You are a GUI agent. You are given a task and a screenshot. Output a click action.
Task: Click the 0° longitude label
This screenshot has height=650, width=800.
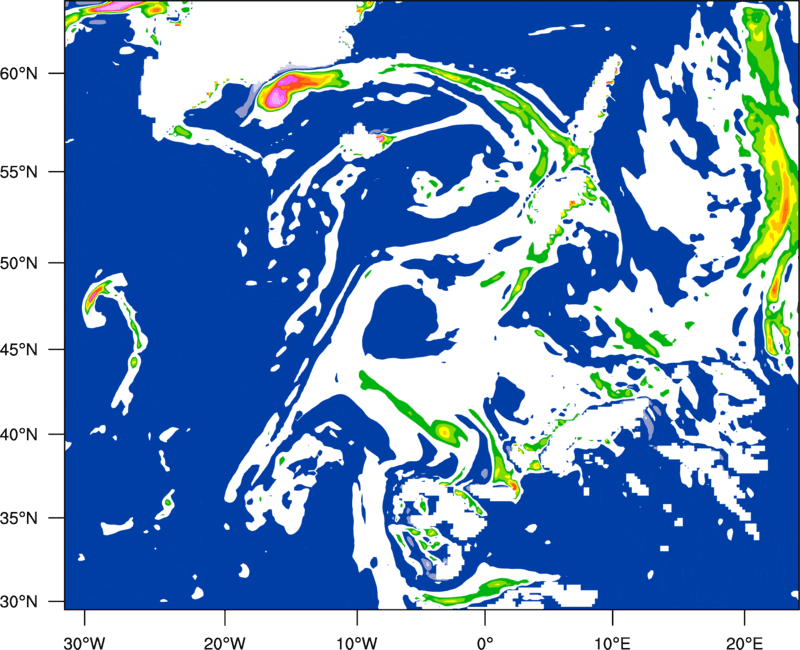(x=485, y=643)
